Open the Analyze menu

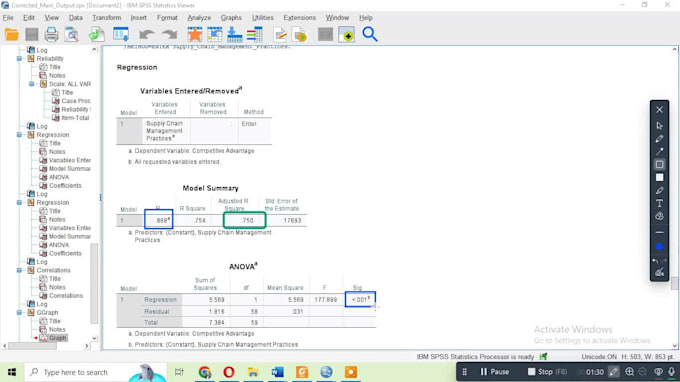pyautogui.click(x=199, y=18)
